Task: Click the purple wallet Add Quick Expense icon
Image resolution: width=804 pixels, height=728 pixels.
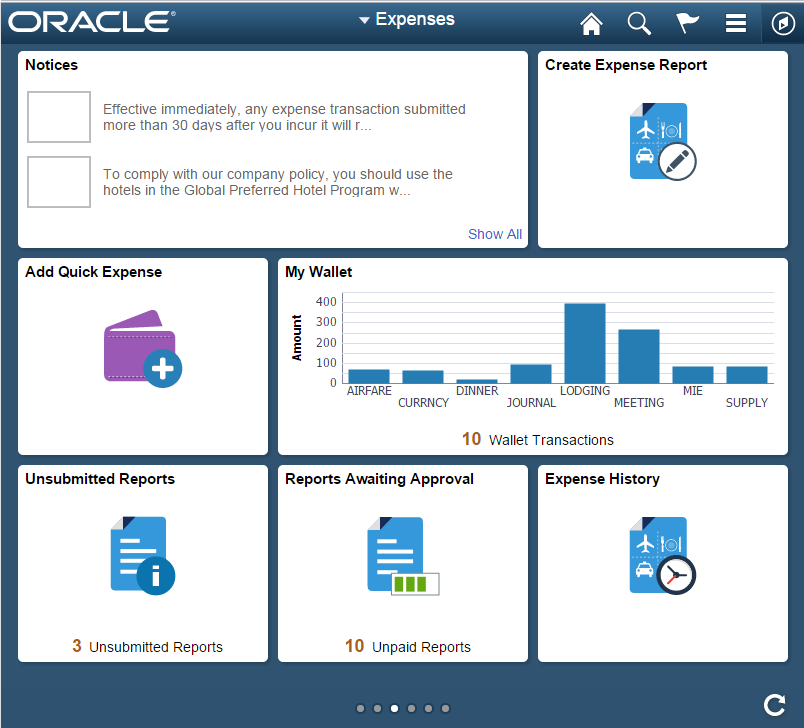Action: pyautogui.click(x=143, y=348)
